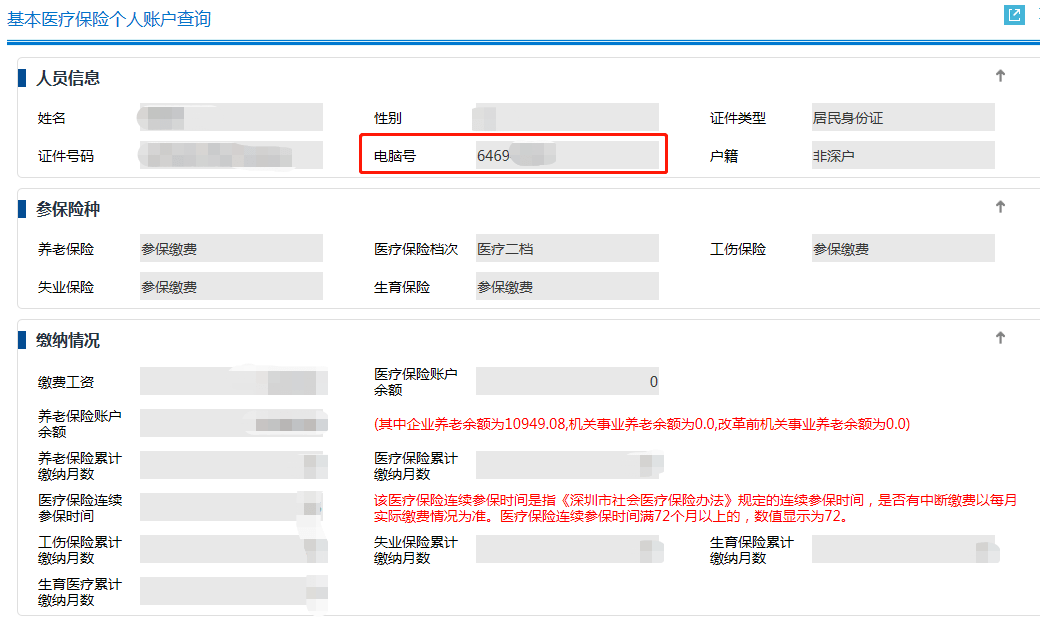The image size is (1040, 620).
Task: Click the up arrow above 证件类型 field
Action: pyautogui.click(x=1000, y=75)
